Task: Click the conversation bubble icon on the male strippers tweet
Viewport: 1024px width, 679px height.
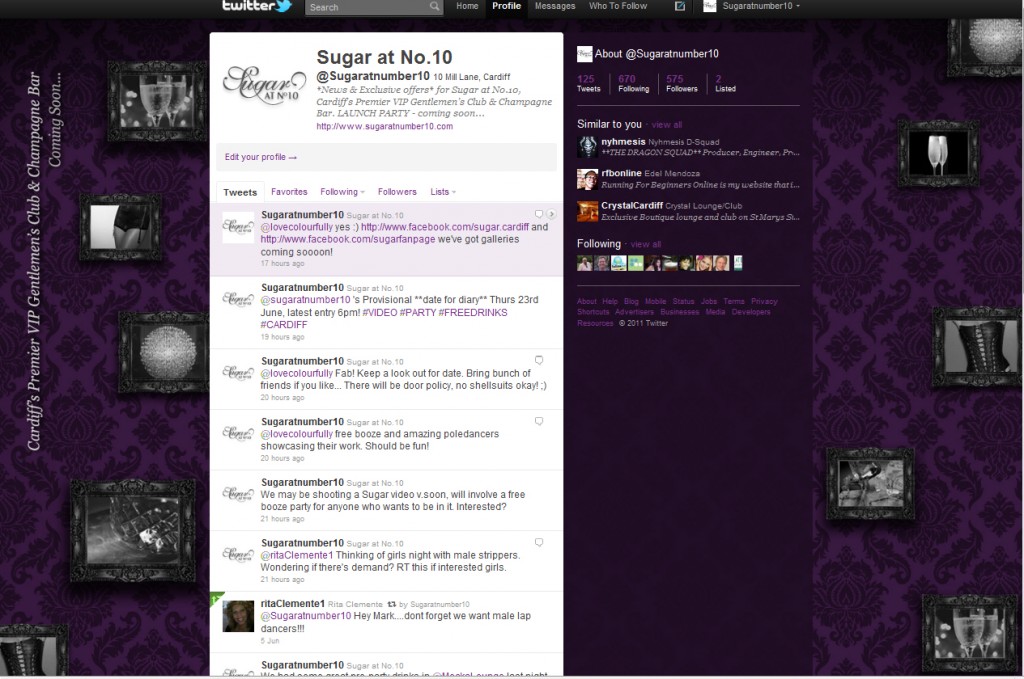Action: [539, 543]
